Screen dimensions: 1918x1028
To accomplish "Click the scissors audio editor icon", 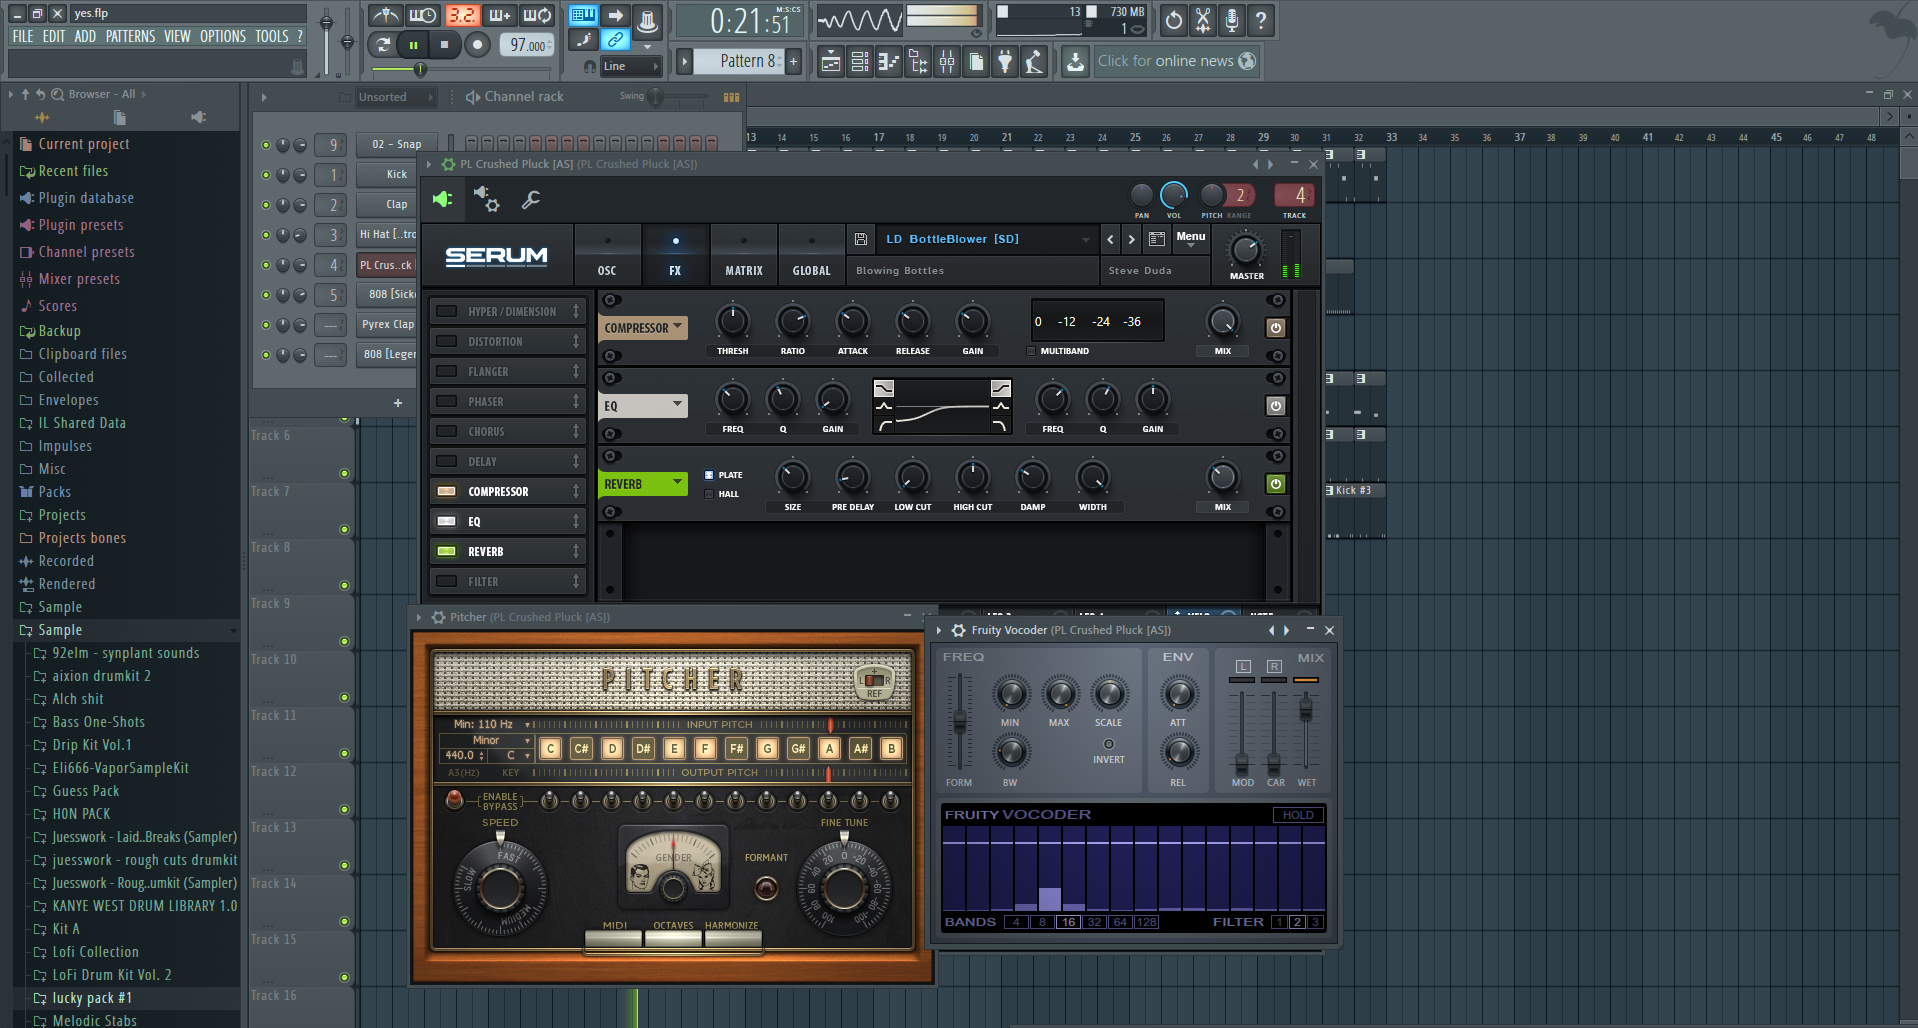I will 1203,20.
